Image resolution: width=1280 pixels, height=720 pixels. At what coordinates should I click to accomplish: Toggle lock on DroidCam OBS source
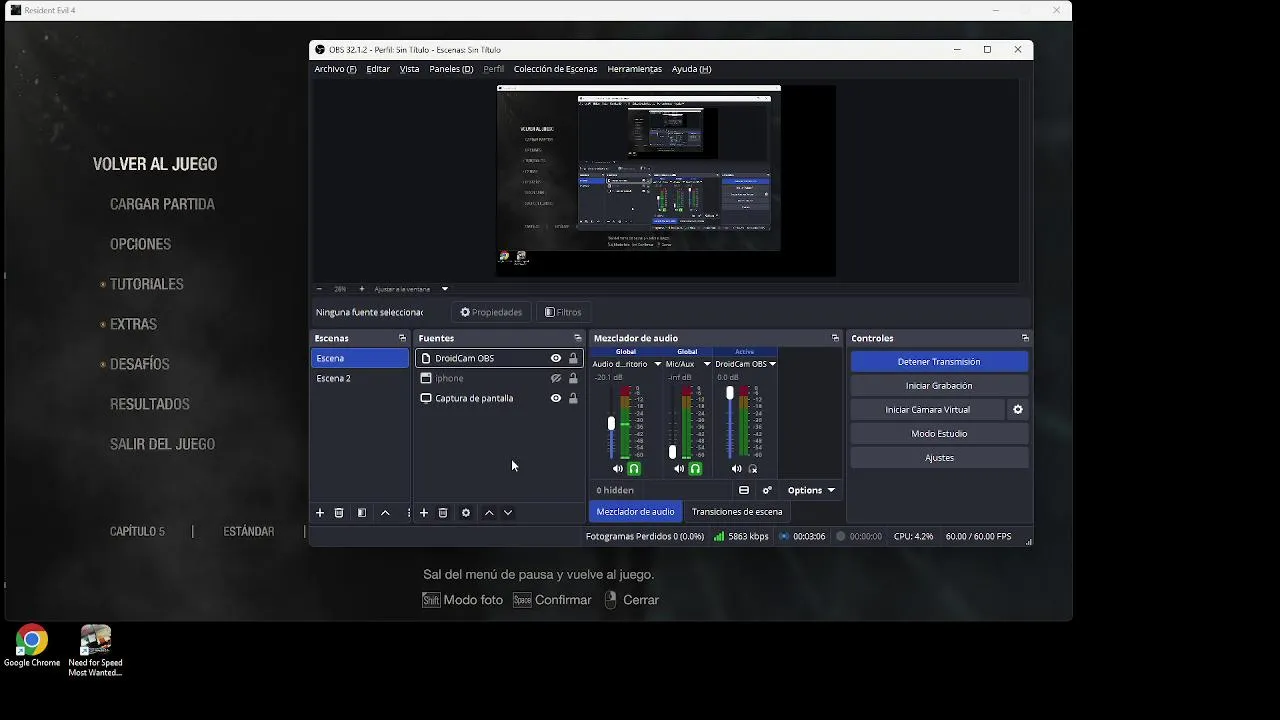pyautogui.click(x=573, y=358)
